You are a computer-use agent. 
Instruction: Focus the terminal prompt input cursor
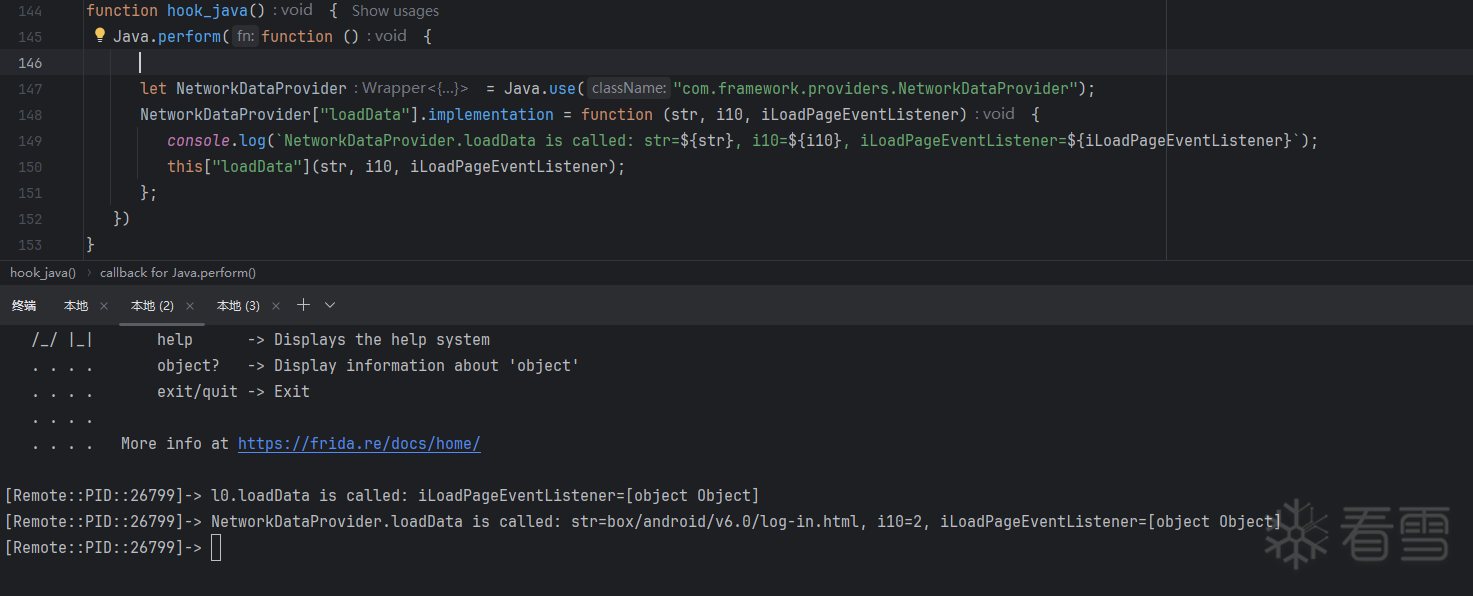pos(216,548)
